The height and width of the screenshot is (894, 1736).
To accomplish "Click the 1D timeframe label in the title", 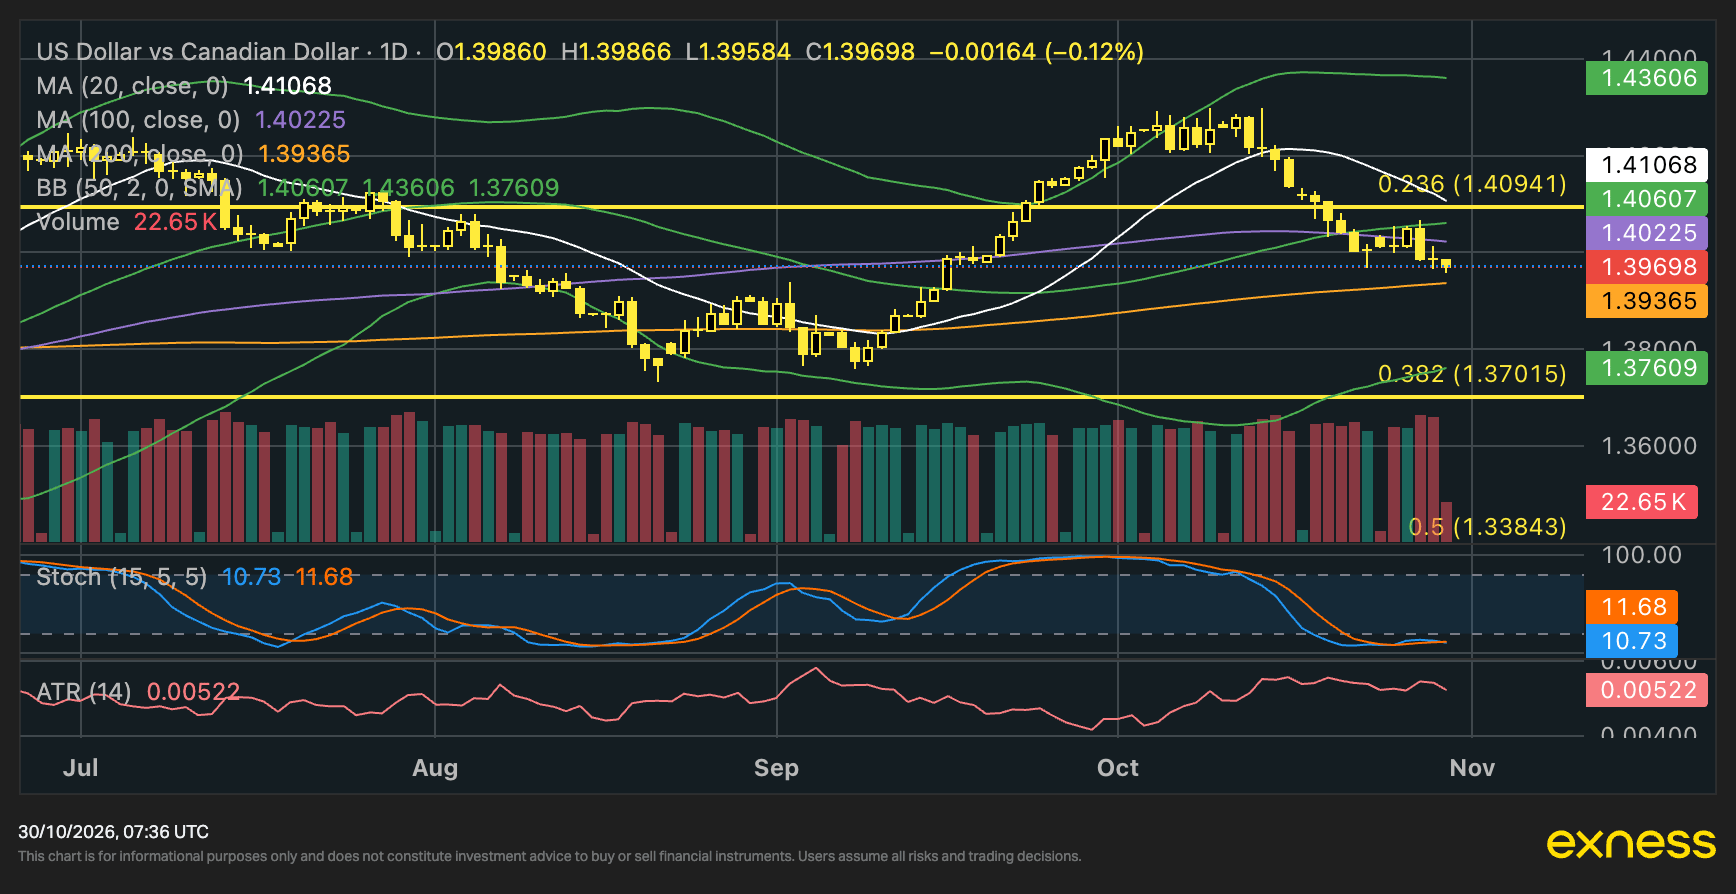I will (x=394, y=52).
